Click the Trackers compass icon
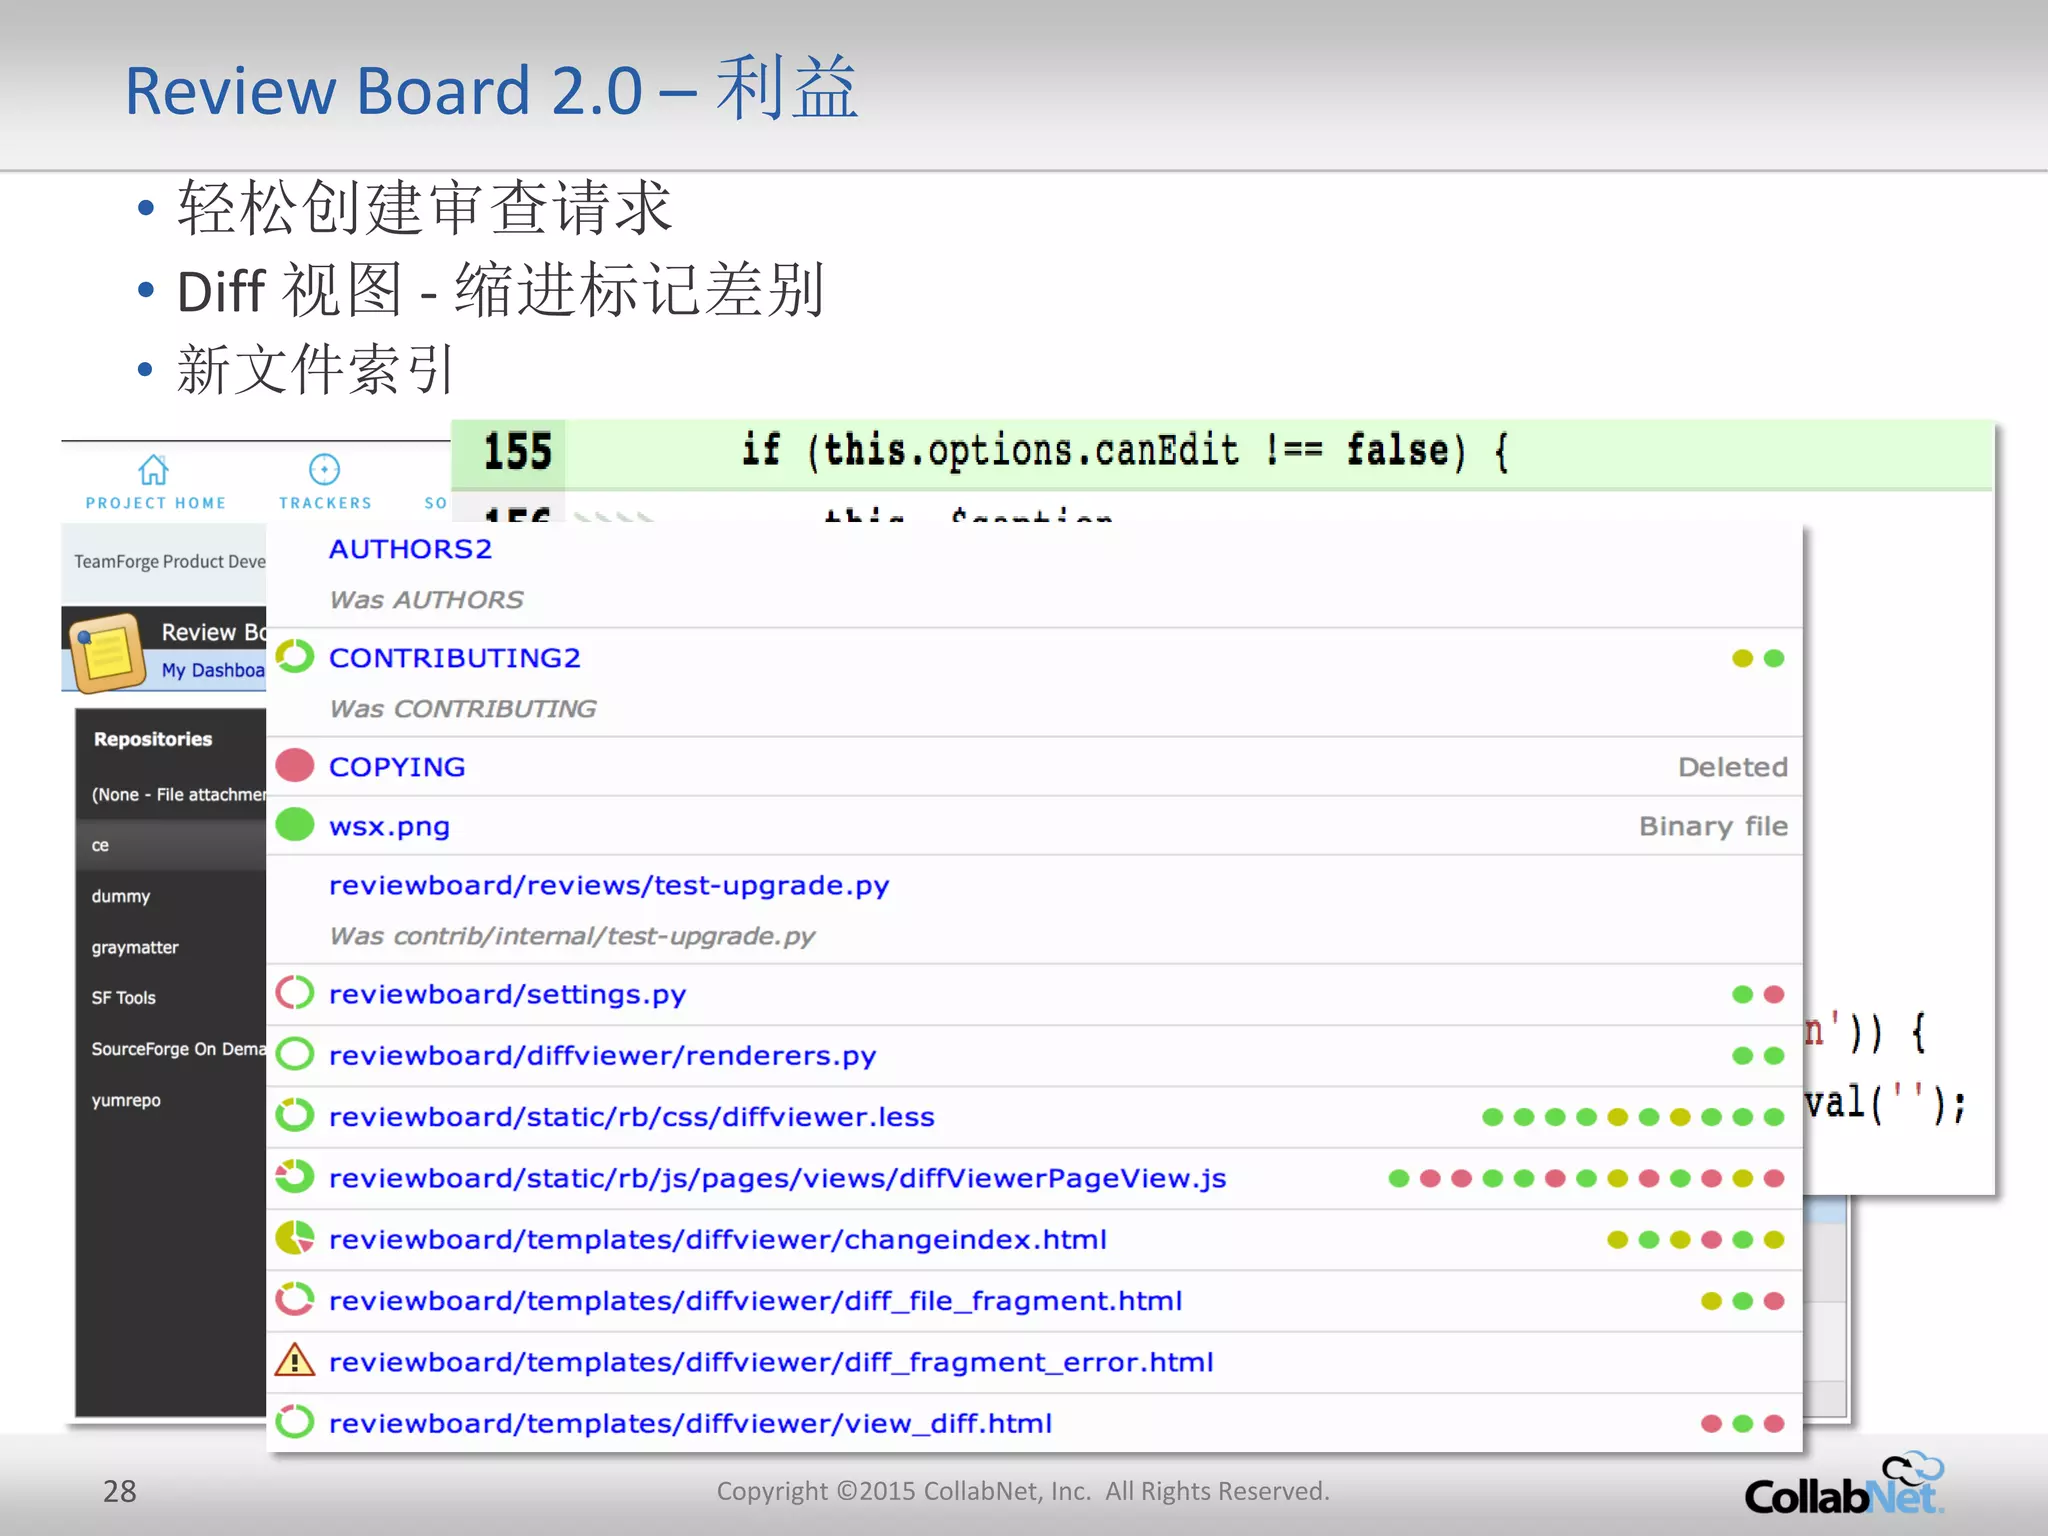Viewport: 2048px width, 1536px height. point(324,469)
